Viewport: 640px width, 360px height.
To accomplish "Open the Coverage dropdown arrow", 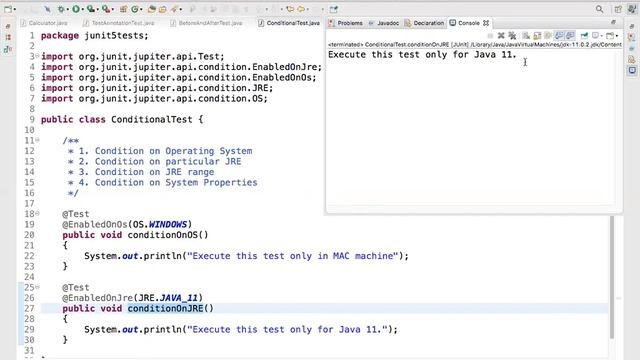I will tap(98, 9).
